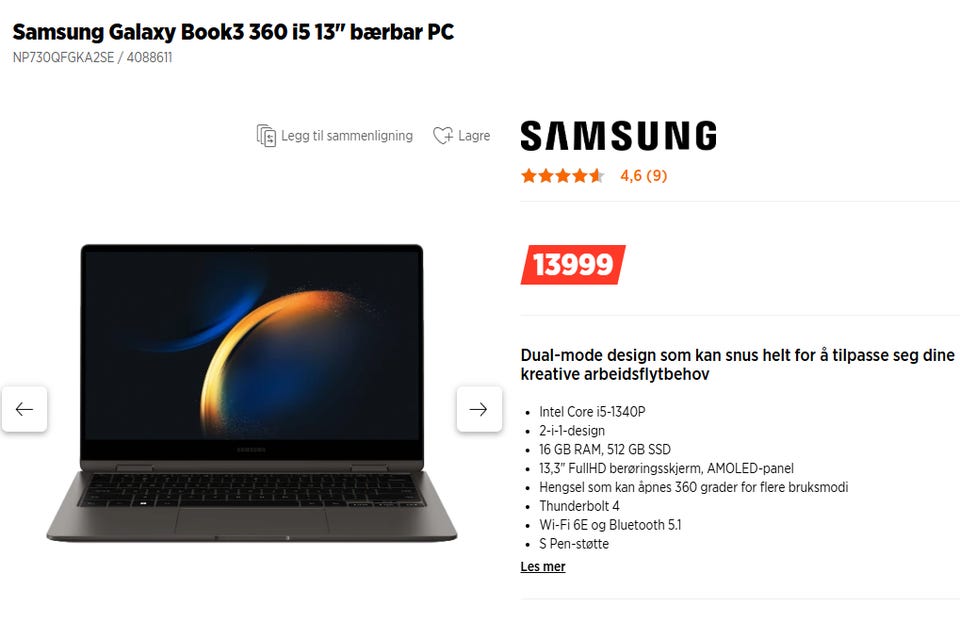Click the heart icon to save product
The height and width of the screenshot is (639, 960).
(443, 135)
